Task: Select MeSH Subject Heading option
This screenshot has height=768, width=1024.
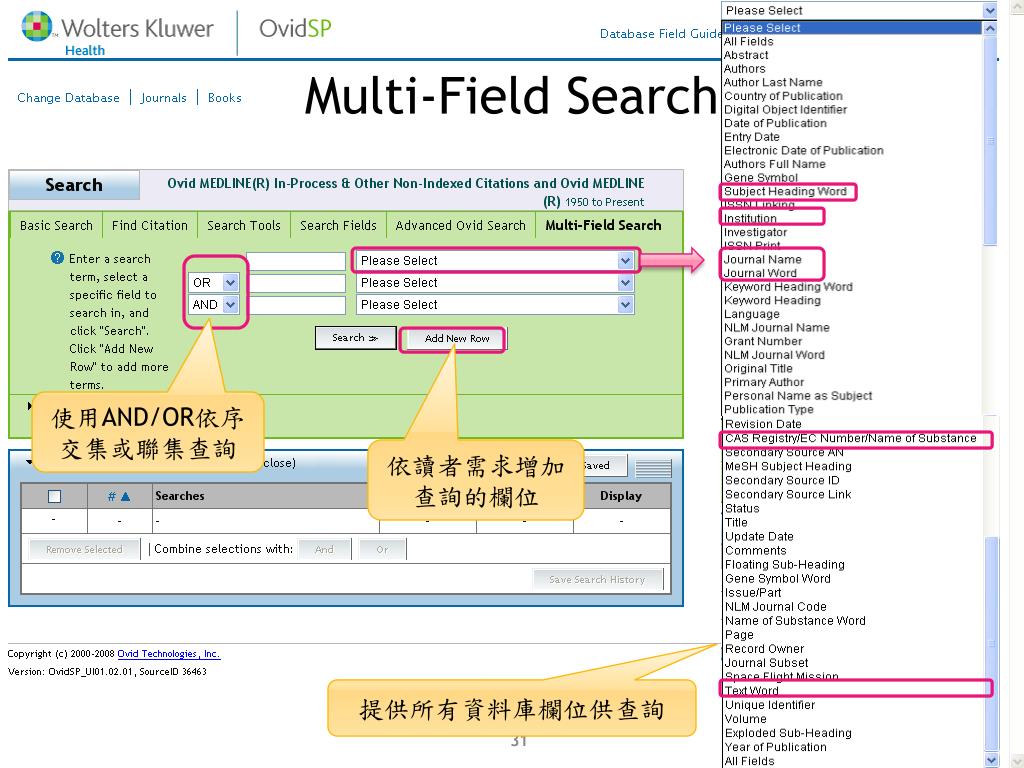Action: tap(788, 466)
